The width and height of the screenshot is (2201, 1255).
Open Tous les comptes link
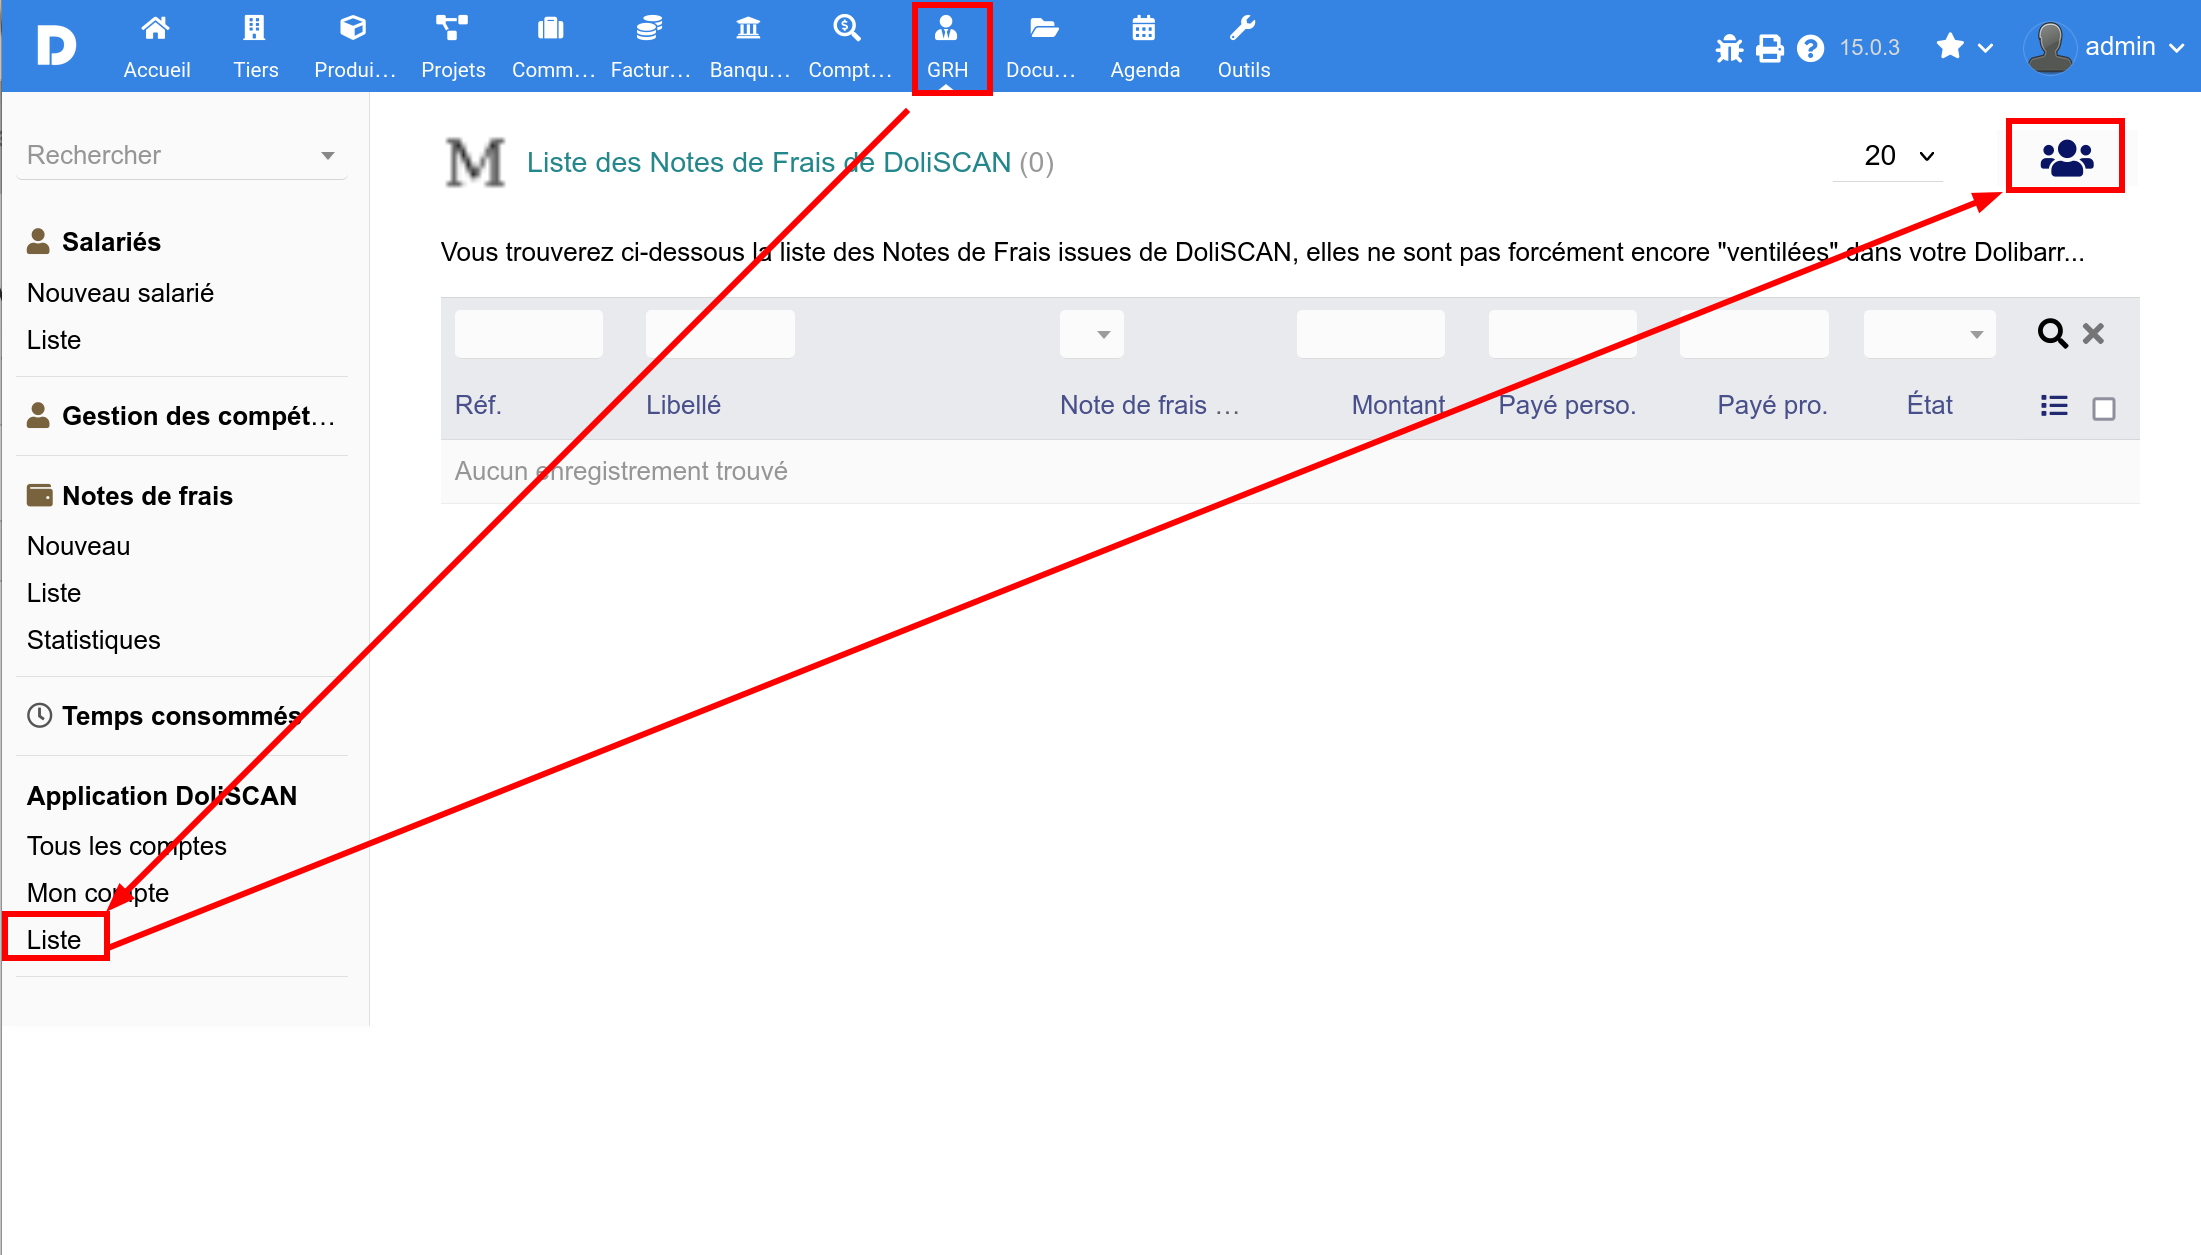coord(127,846)
